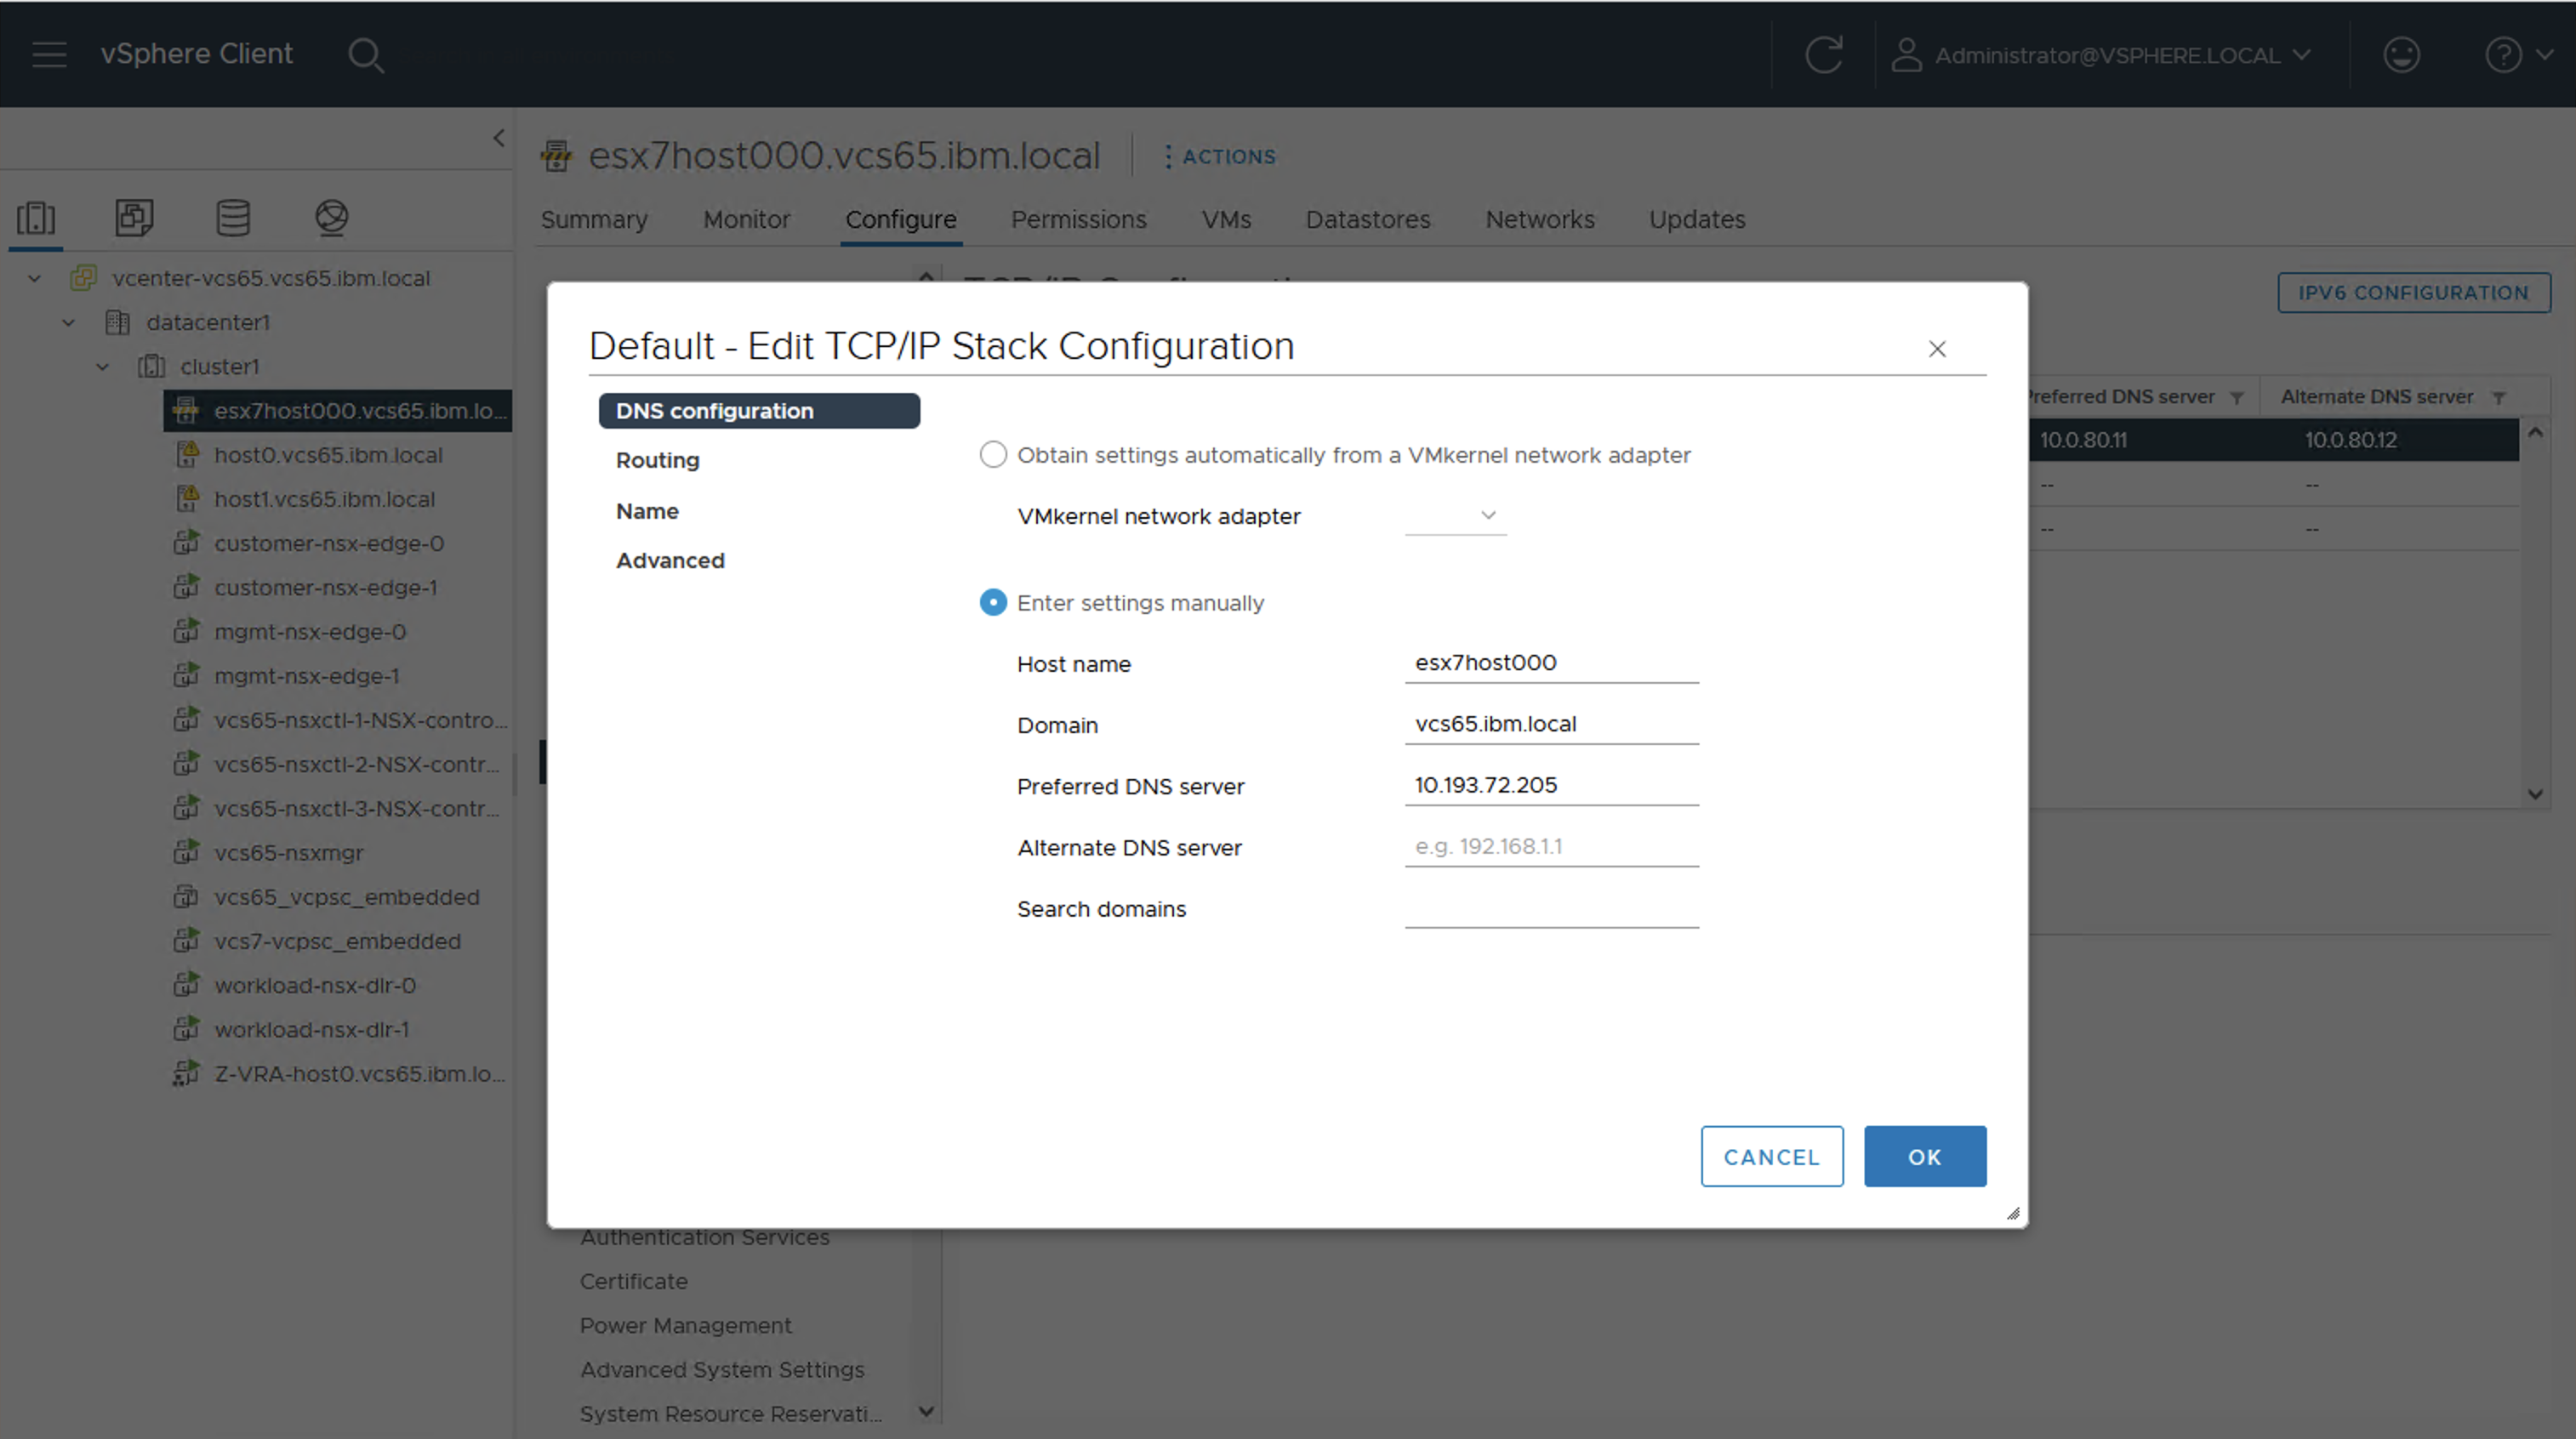
Task: Select Advanced section in dialog
Action: click(670, 561)
